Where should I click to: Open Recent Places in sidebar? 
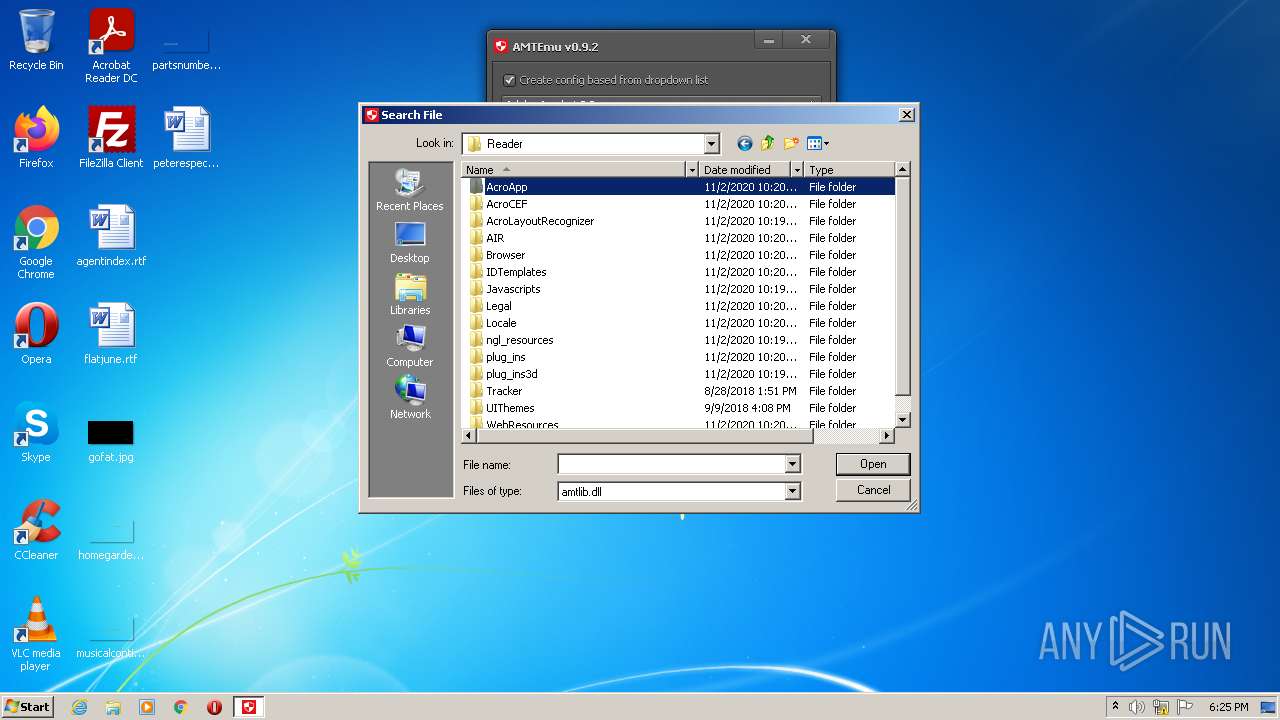(x=410, y=190)
